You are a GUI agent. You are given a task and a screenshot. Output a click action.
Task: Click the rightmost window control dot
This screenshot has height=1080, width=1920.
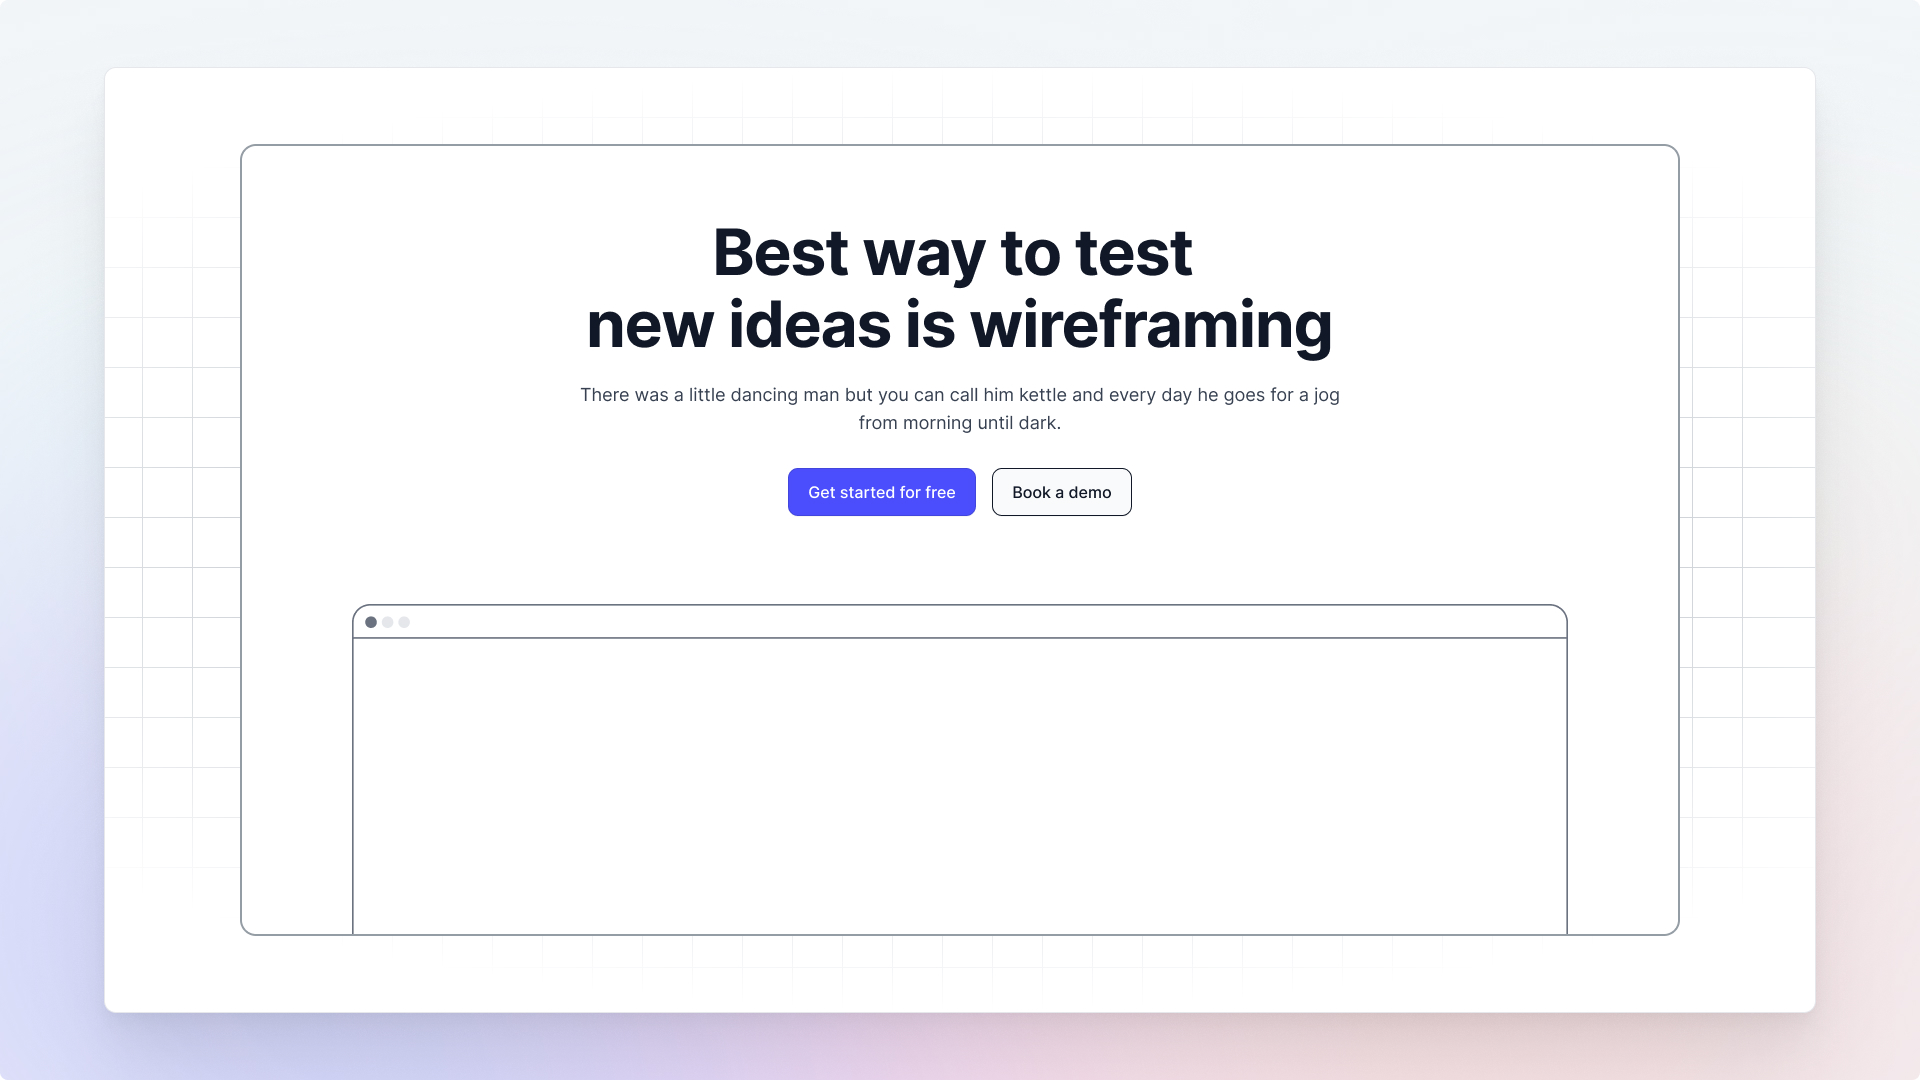tap(403, 622)
